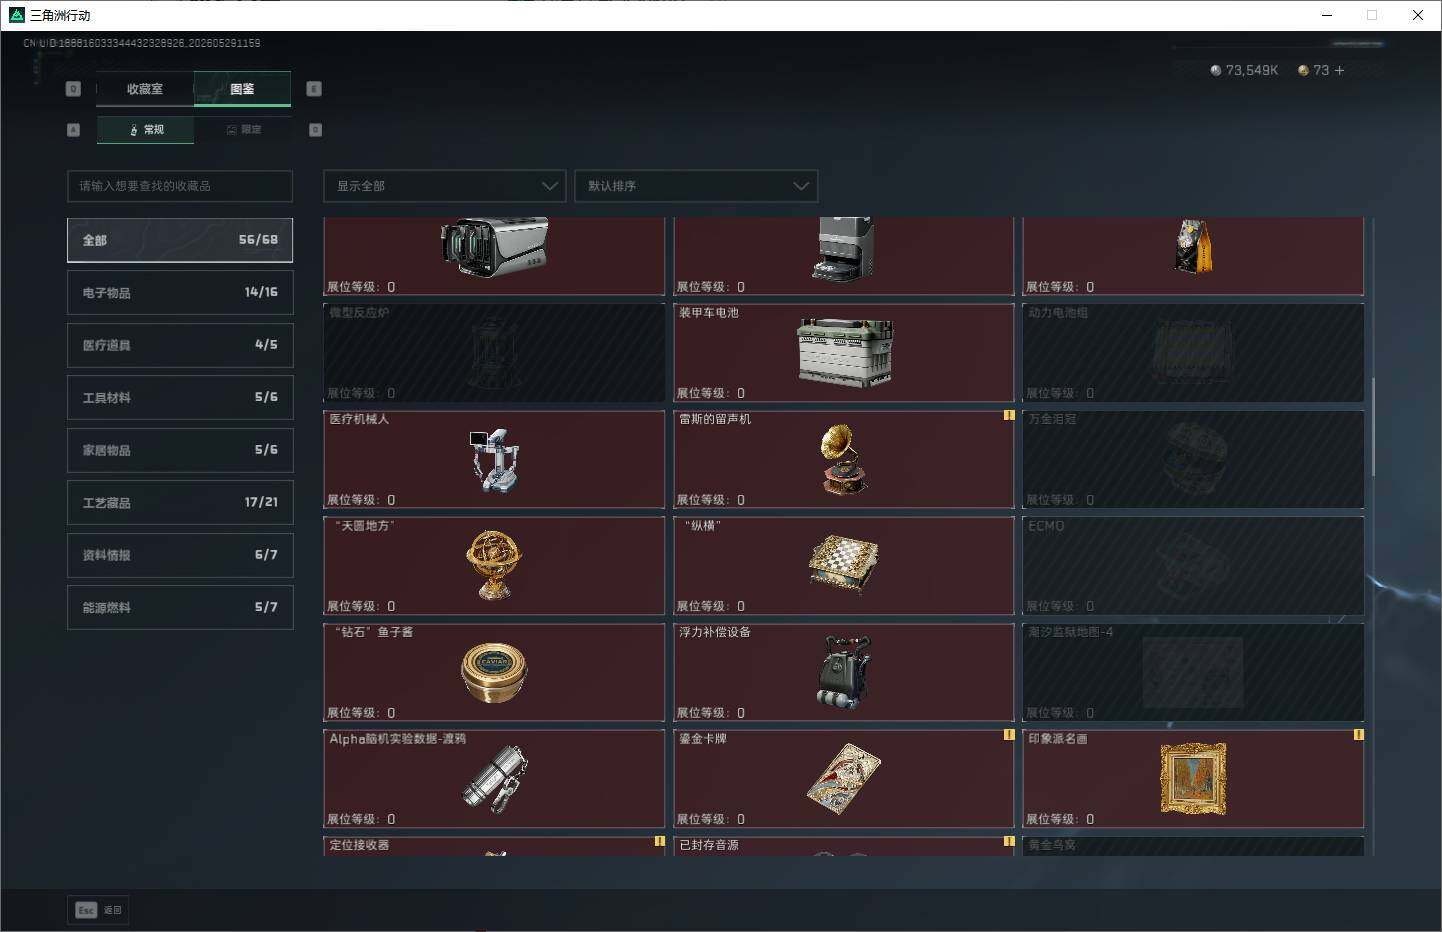1442x932 pixels.
Task: Click the 已封存音源 card title
Action: pyautogui.click(x=709, y=845)
